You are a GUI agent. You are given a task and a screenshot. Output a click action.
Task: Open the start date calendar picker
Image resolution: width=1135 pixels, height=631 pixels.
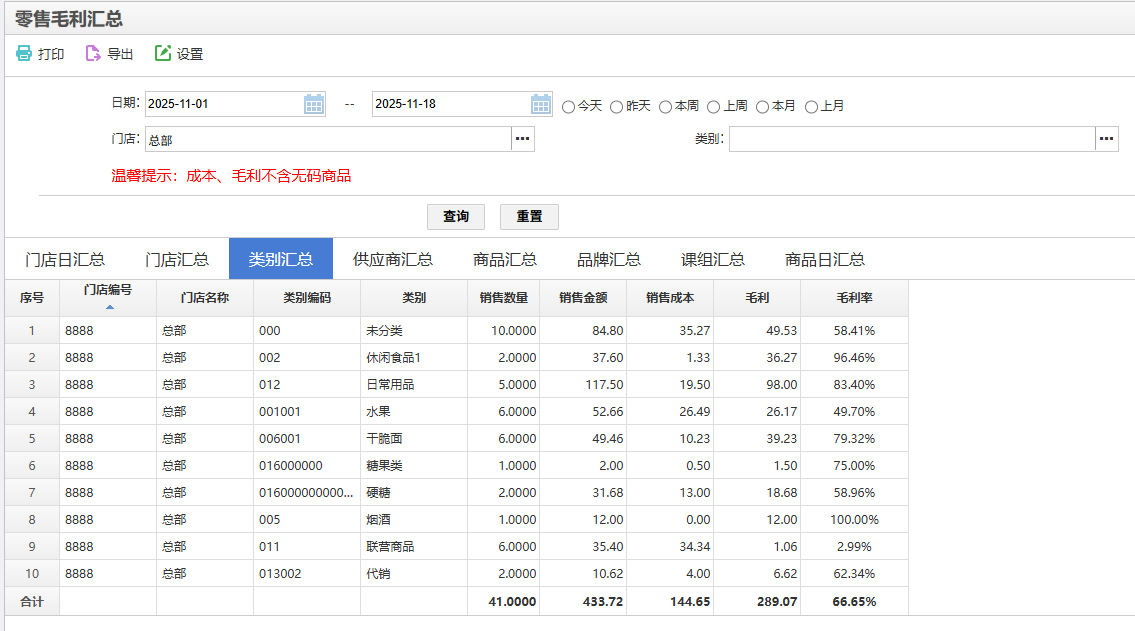pos(314,104)
